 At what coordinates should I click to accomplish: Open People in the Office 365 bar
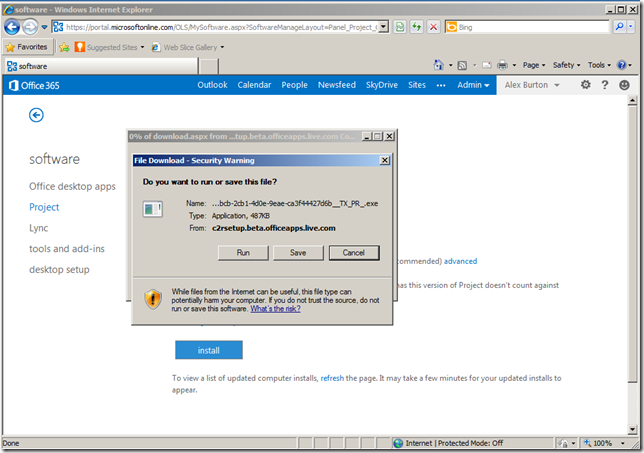coord(294,85)
